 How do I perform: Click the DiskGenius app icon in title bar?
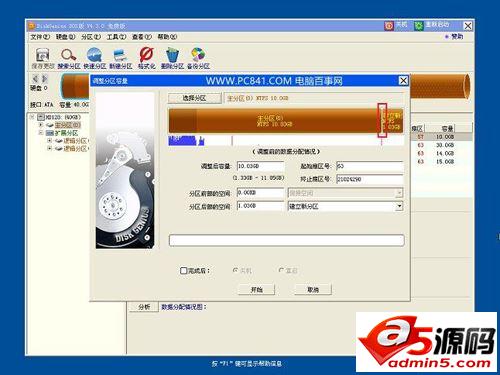32,26
